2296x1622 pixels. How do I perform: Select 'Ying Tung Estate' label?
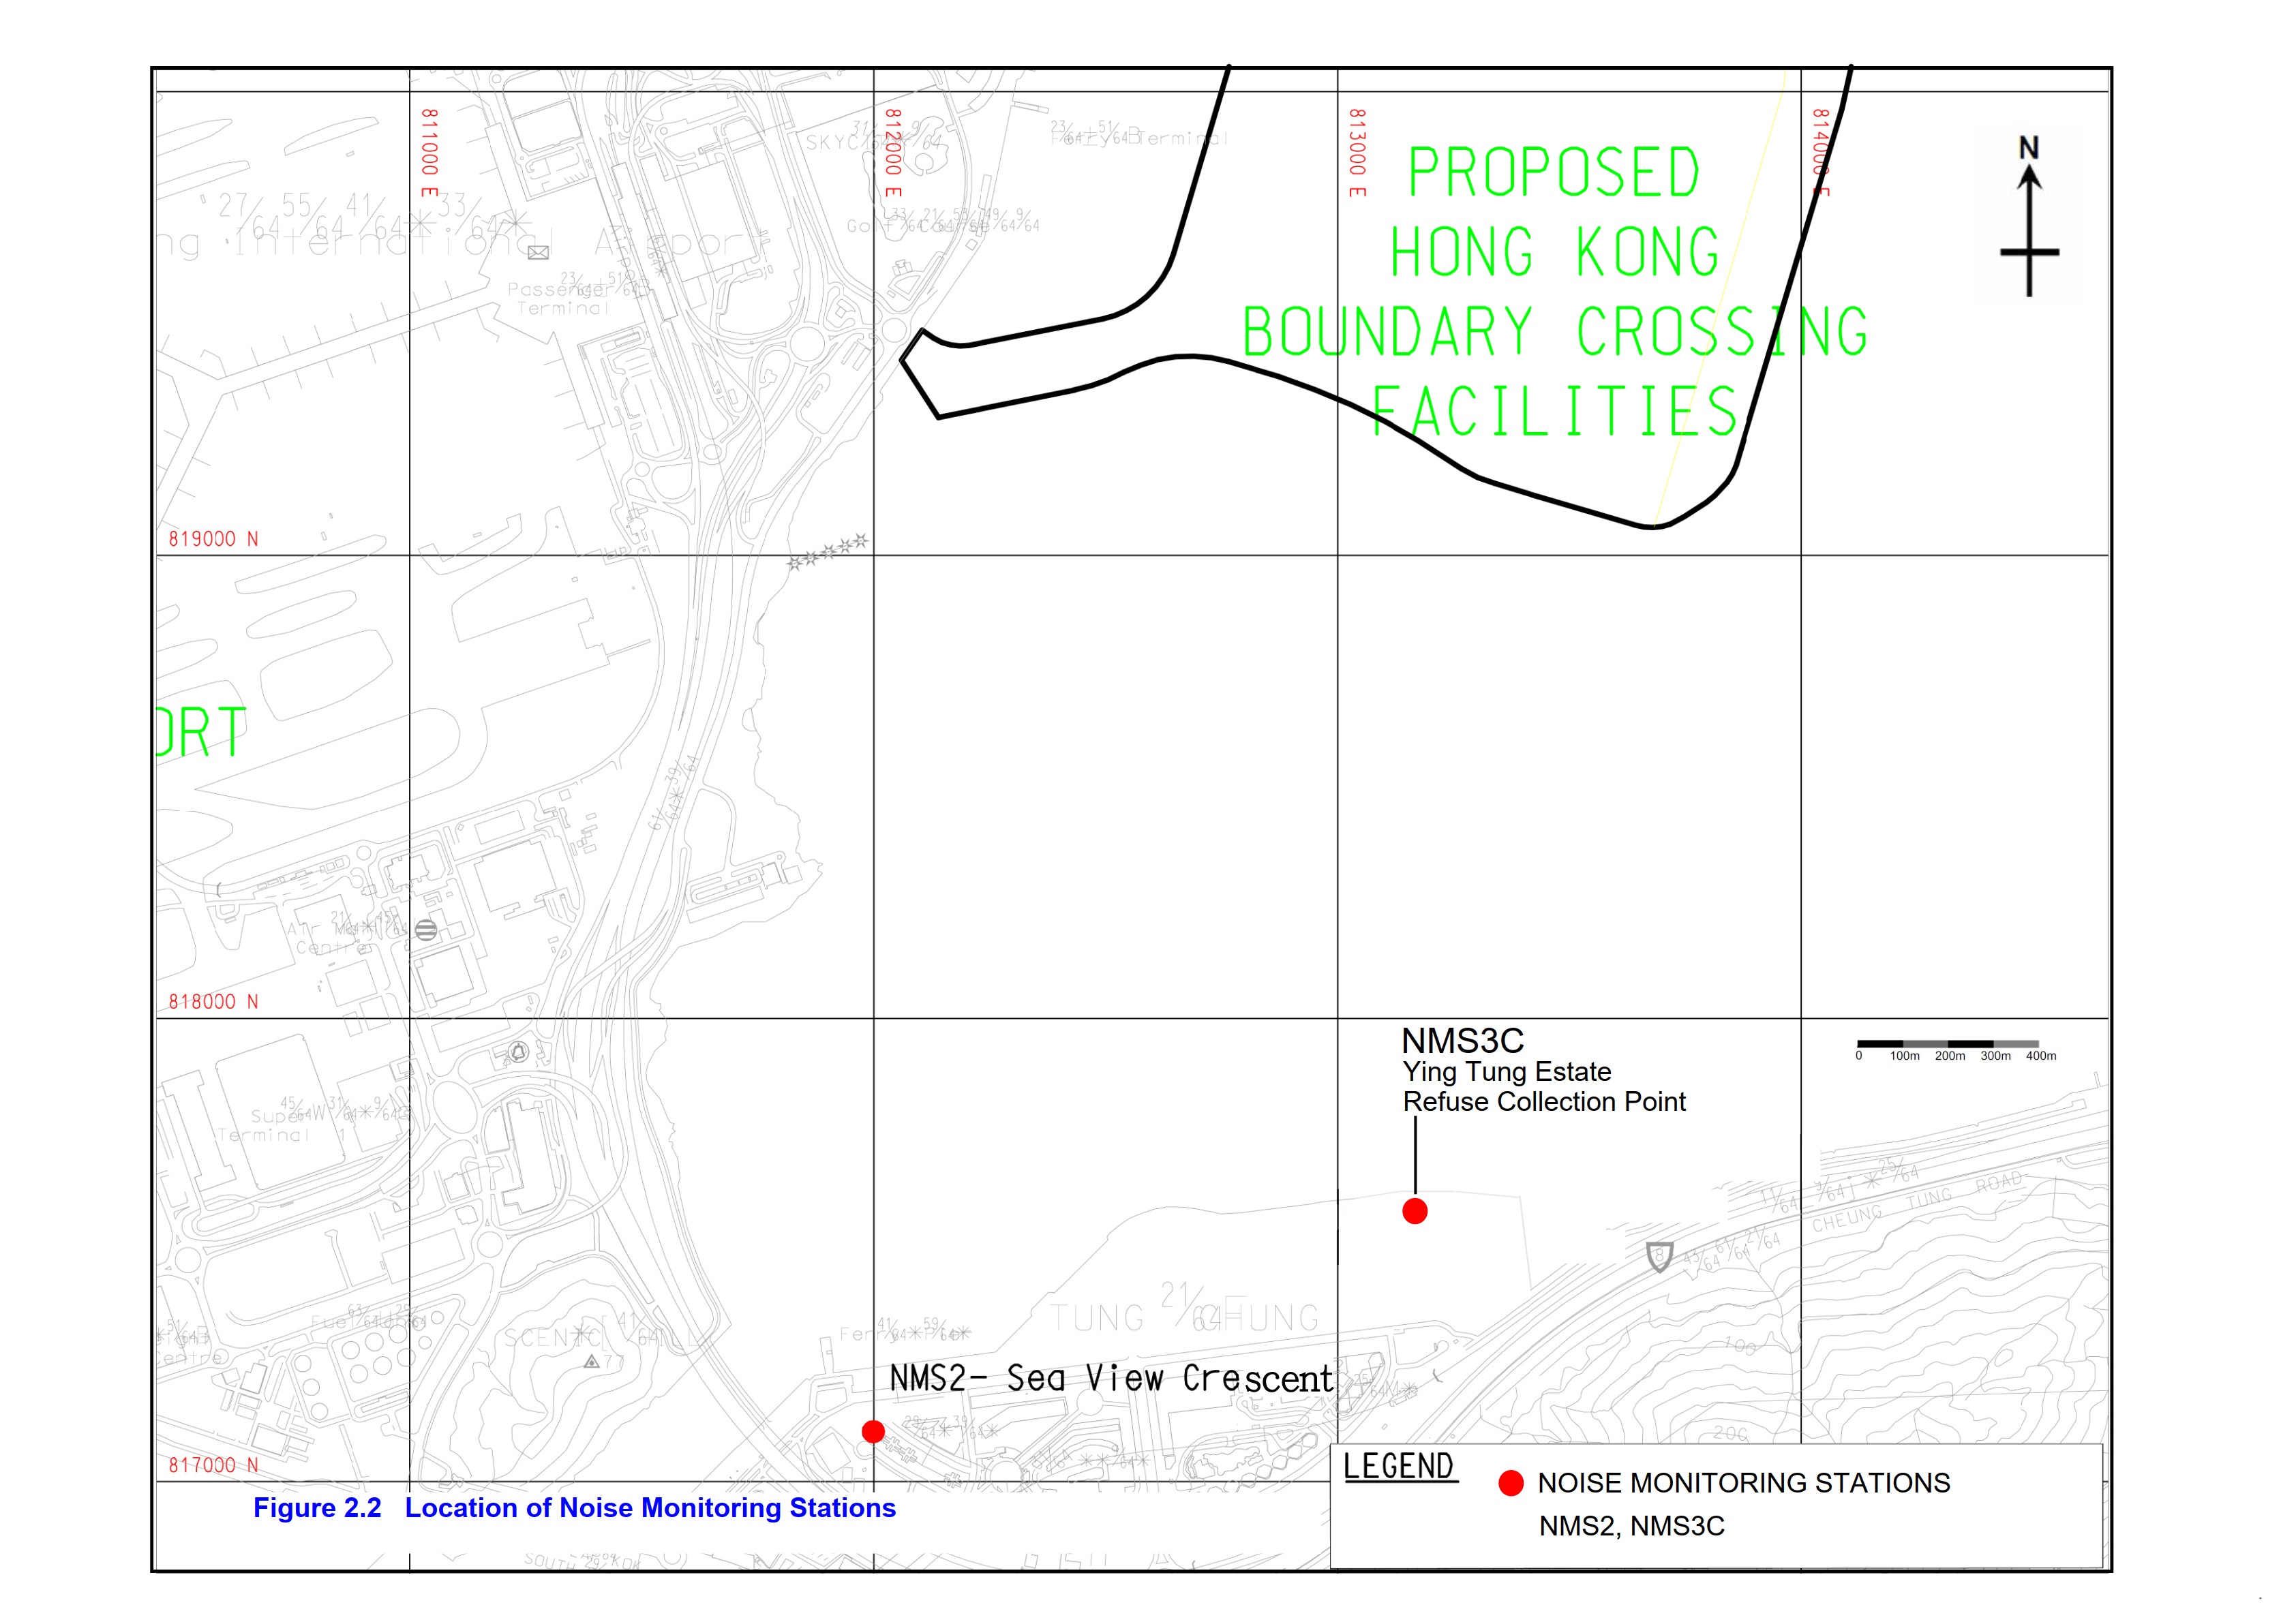(1507, 1071)
